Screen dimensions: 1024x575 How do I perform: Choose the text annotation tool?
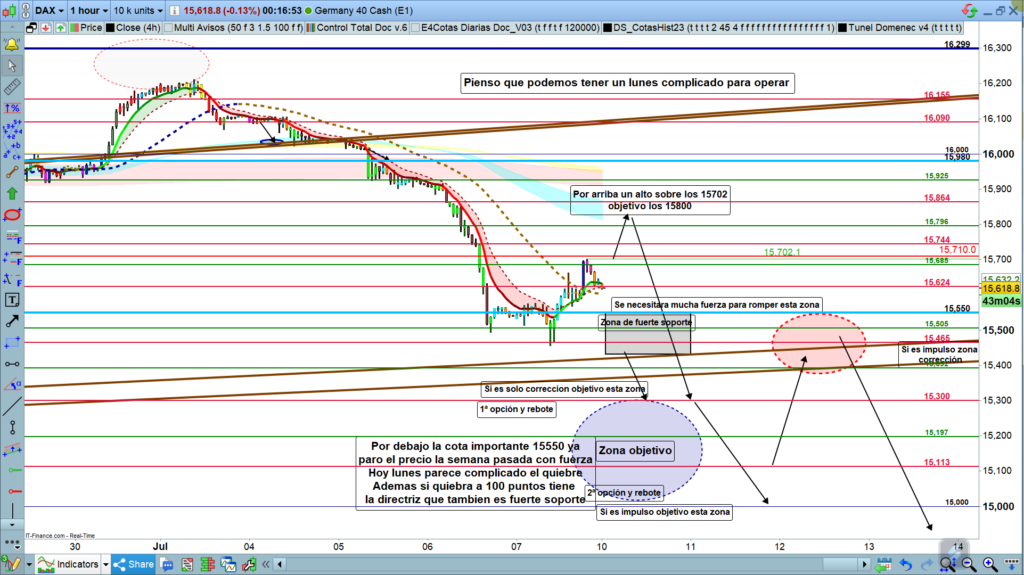click(12, 299)
